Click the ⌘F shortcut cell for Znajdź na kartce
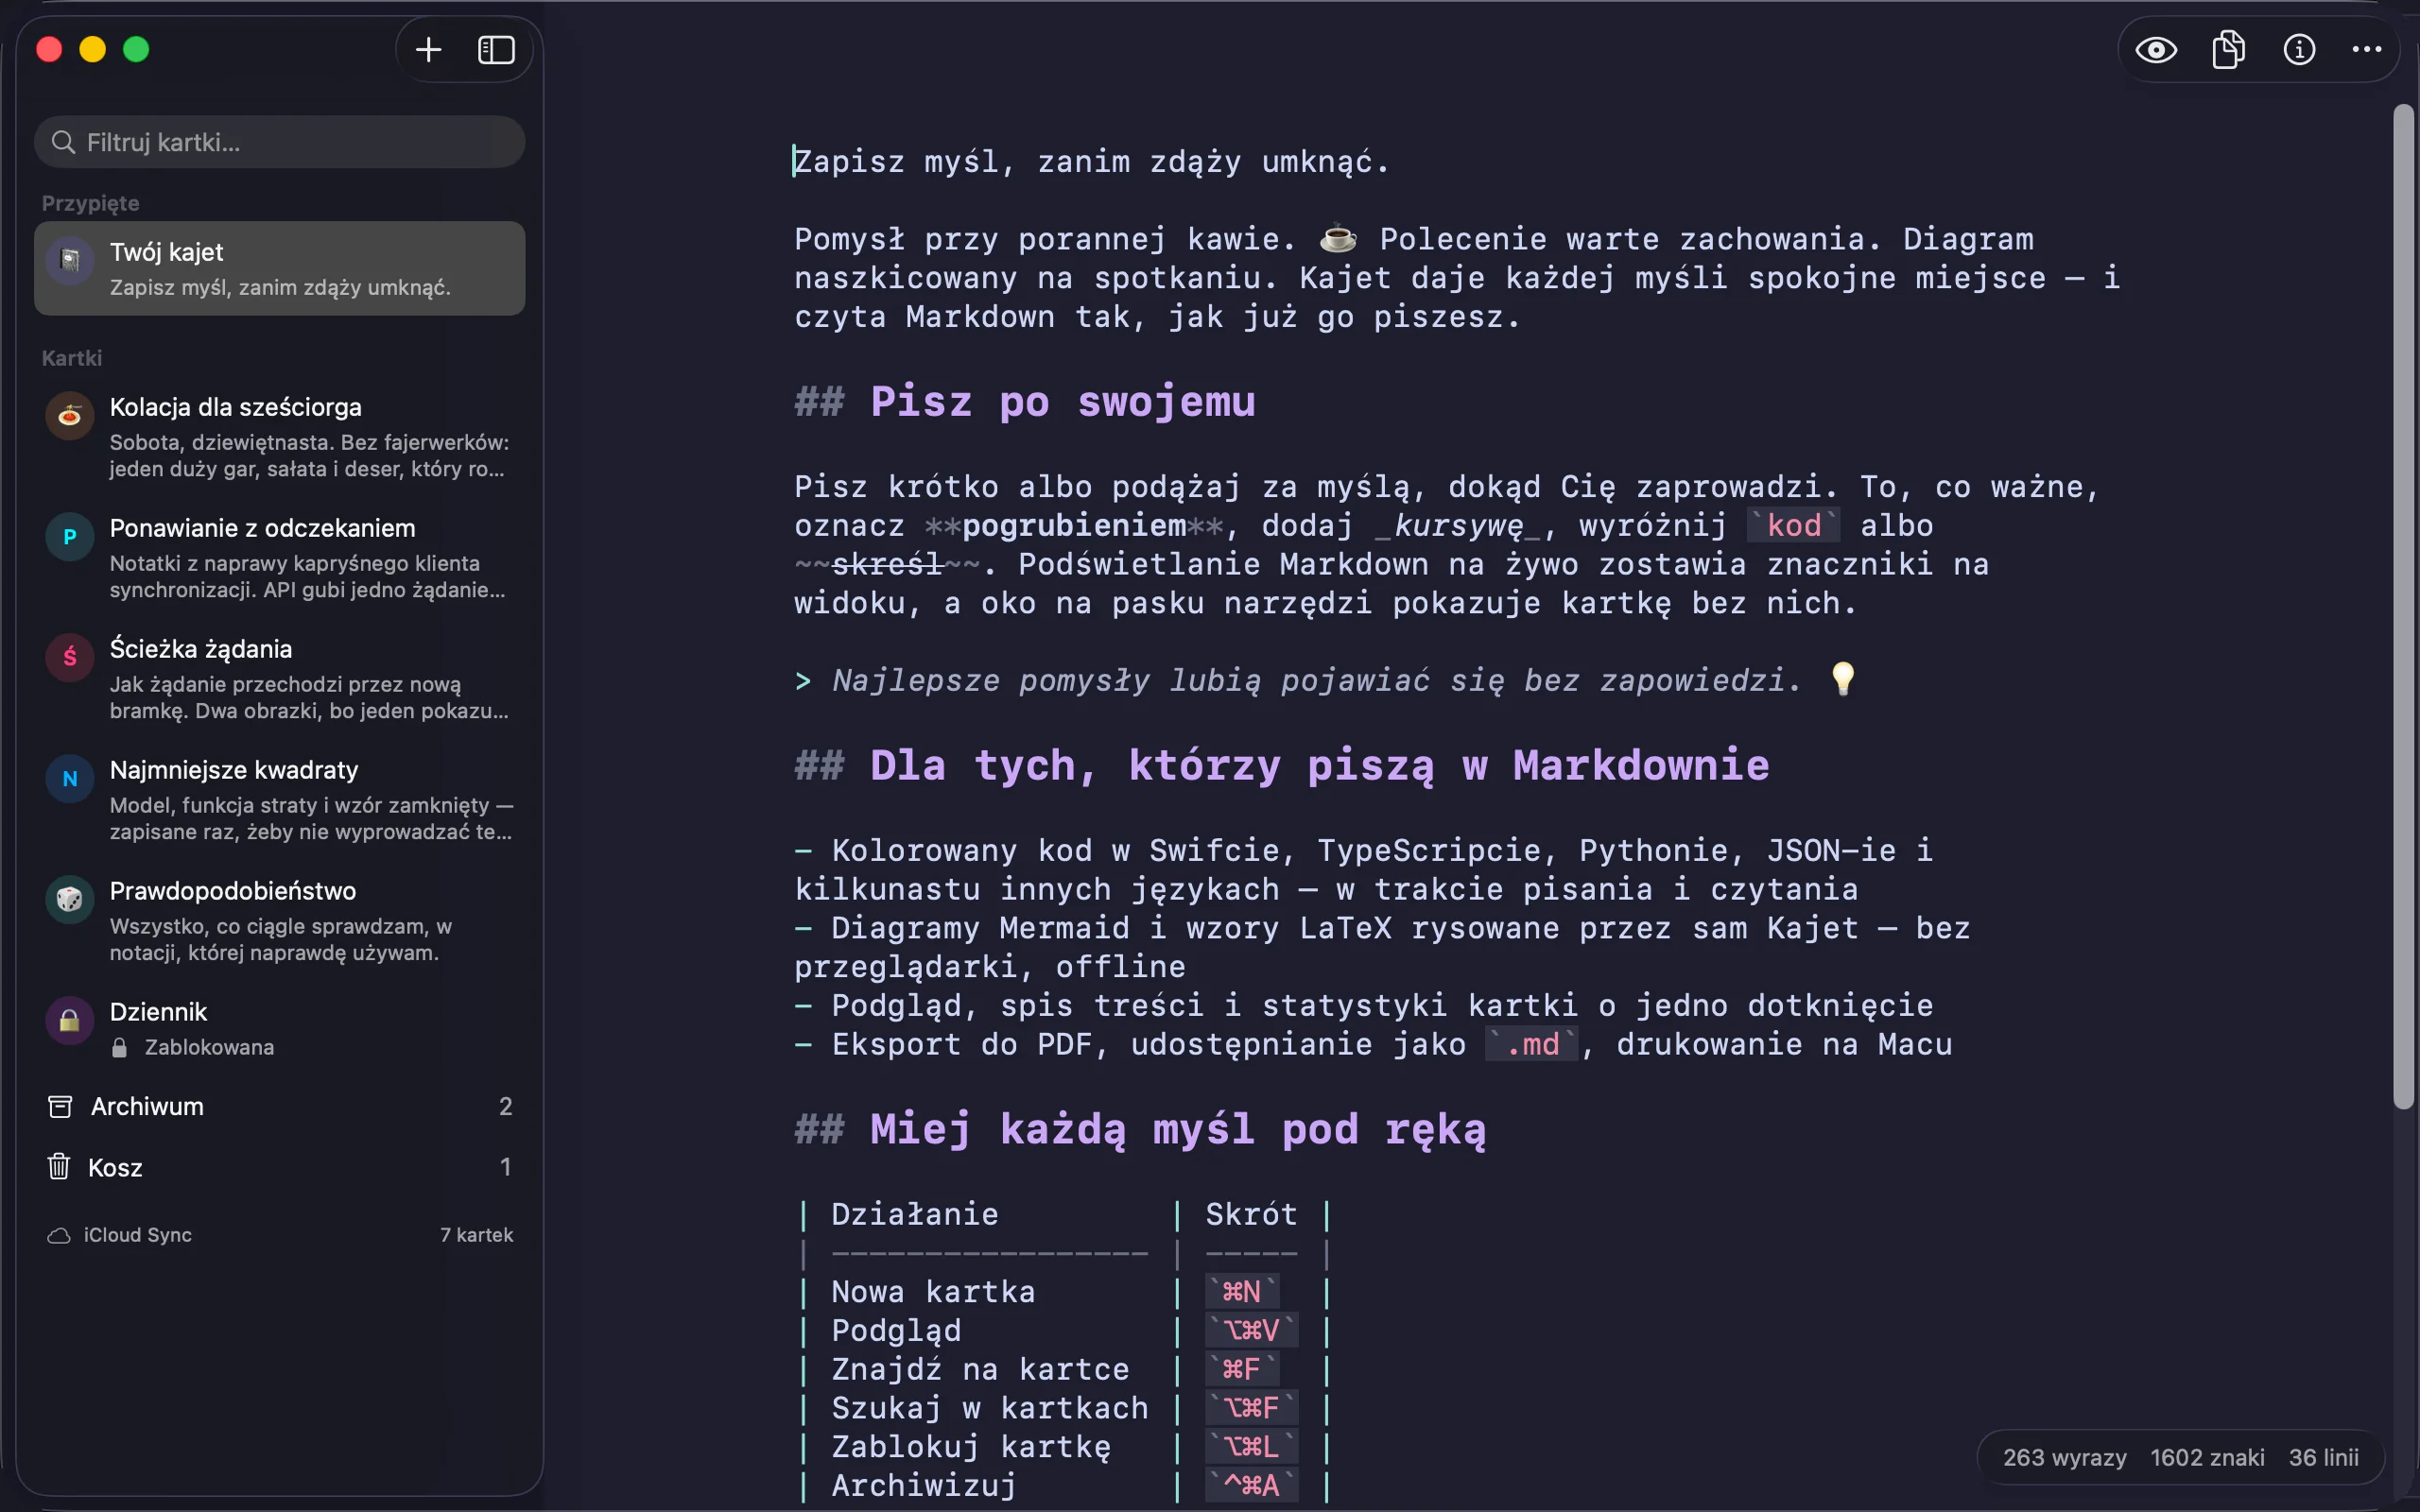This screenshot has height=1512, width=2420. [x=1241, y=1369]
